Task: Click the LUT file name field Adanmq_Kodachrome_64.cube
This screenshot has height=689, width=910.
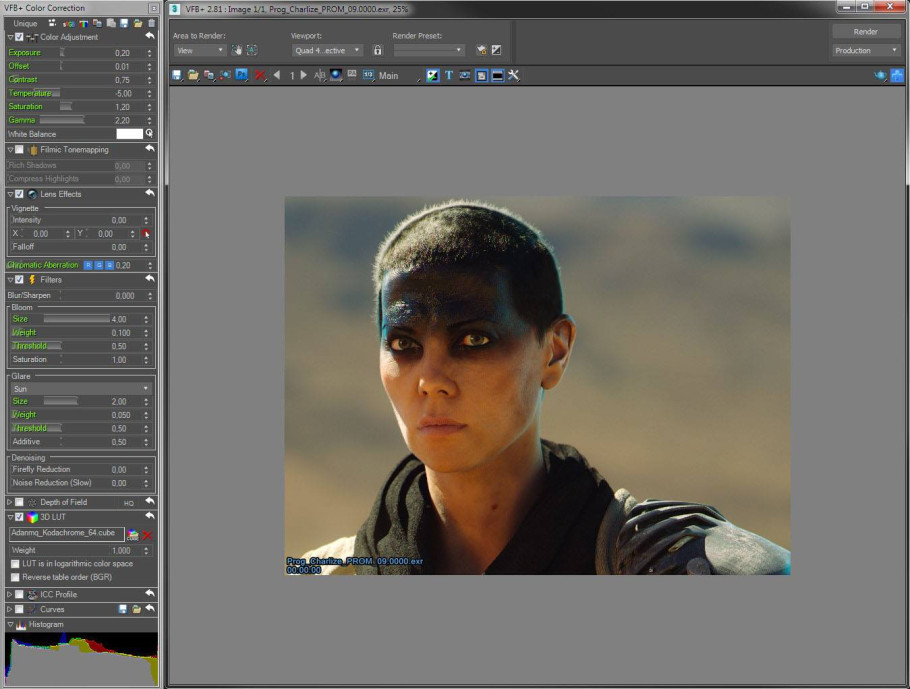Action: click(x=67, y=533)
